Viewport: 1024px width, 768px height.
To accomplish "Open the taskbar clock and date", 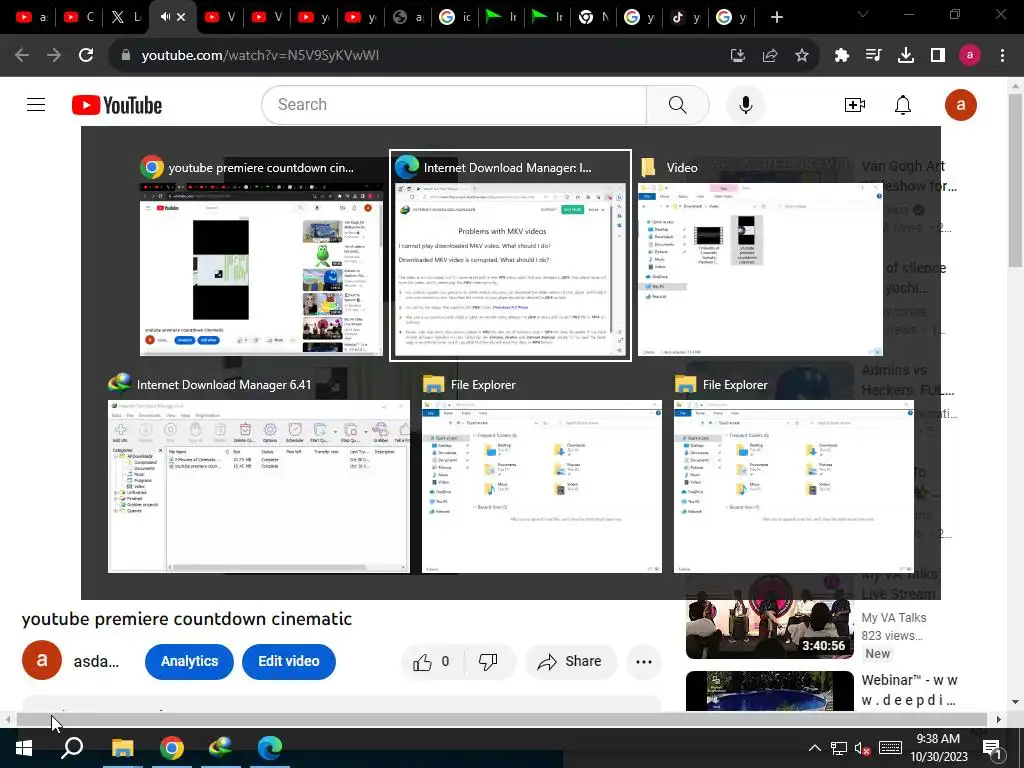I will coord(938,748).
